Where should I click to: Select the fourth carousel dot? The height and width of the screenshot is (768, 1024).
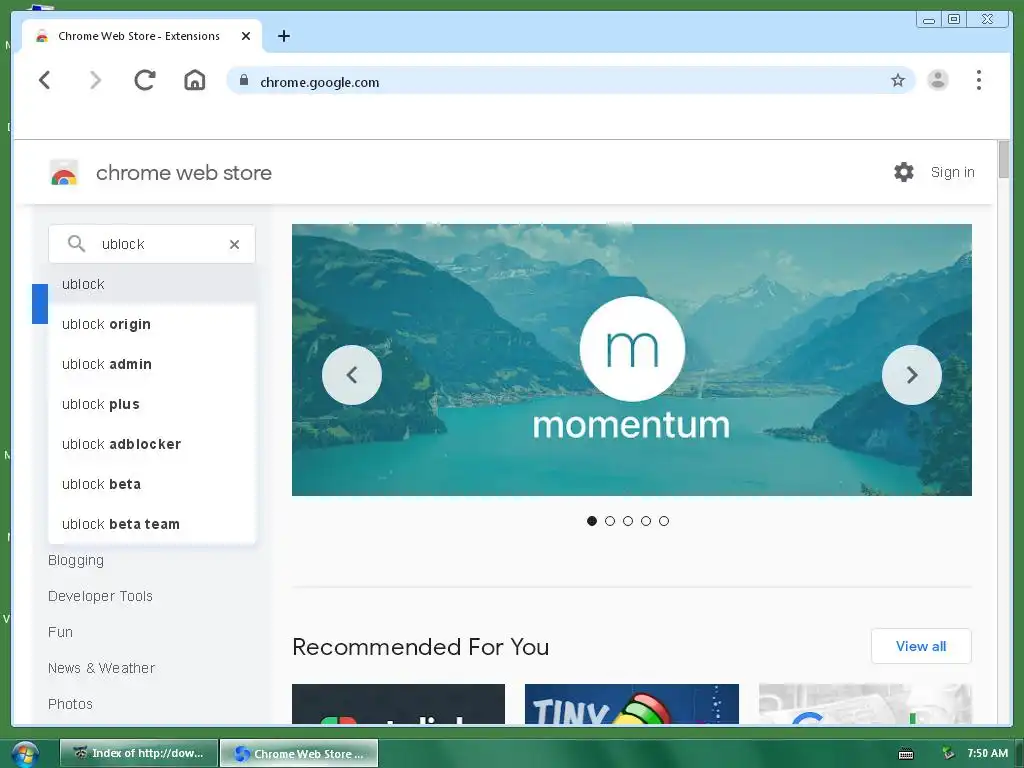point(646,521)
